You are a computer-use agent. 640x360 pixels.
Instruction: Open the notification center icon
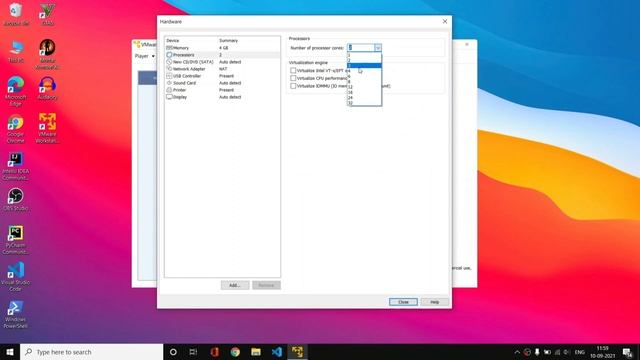(x=627, y=352)
